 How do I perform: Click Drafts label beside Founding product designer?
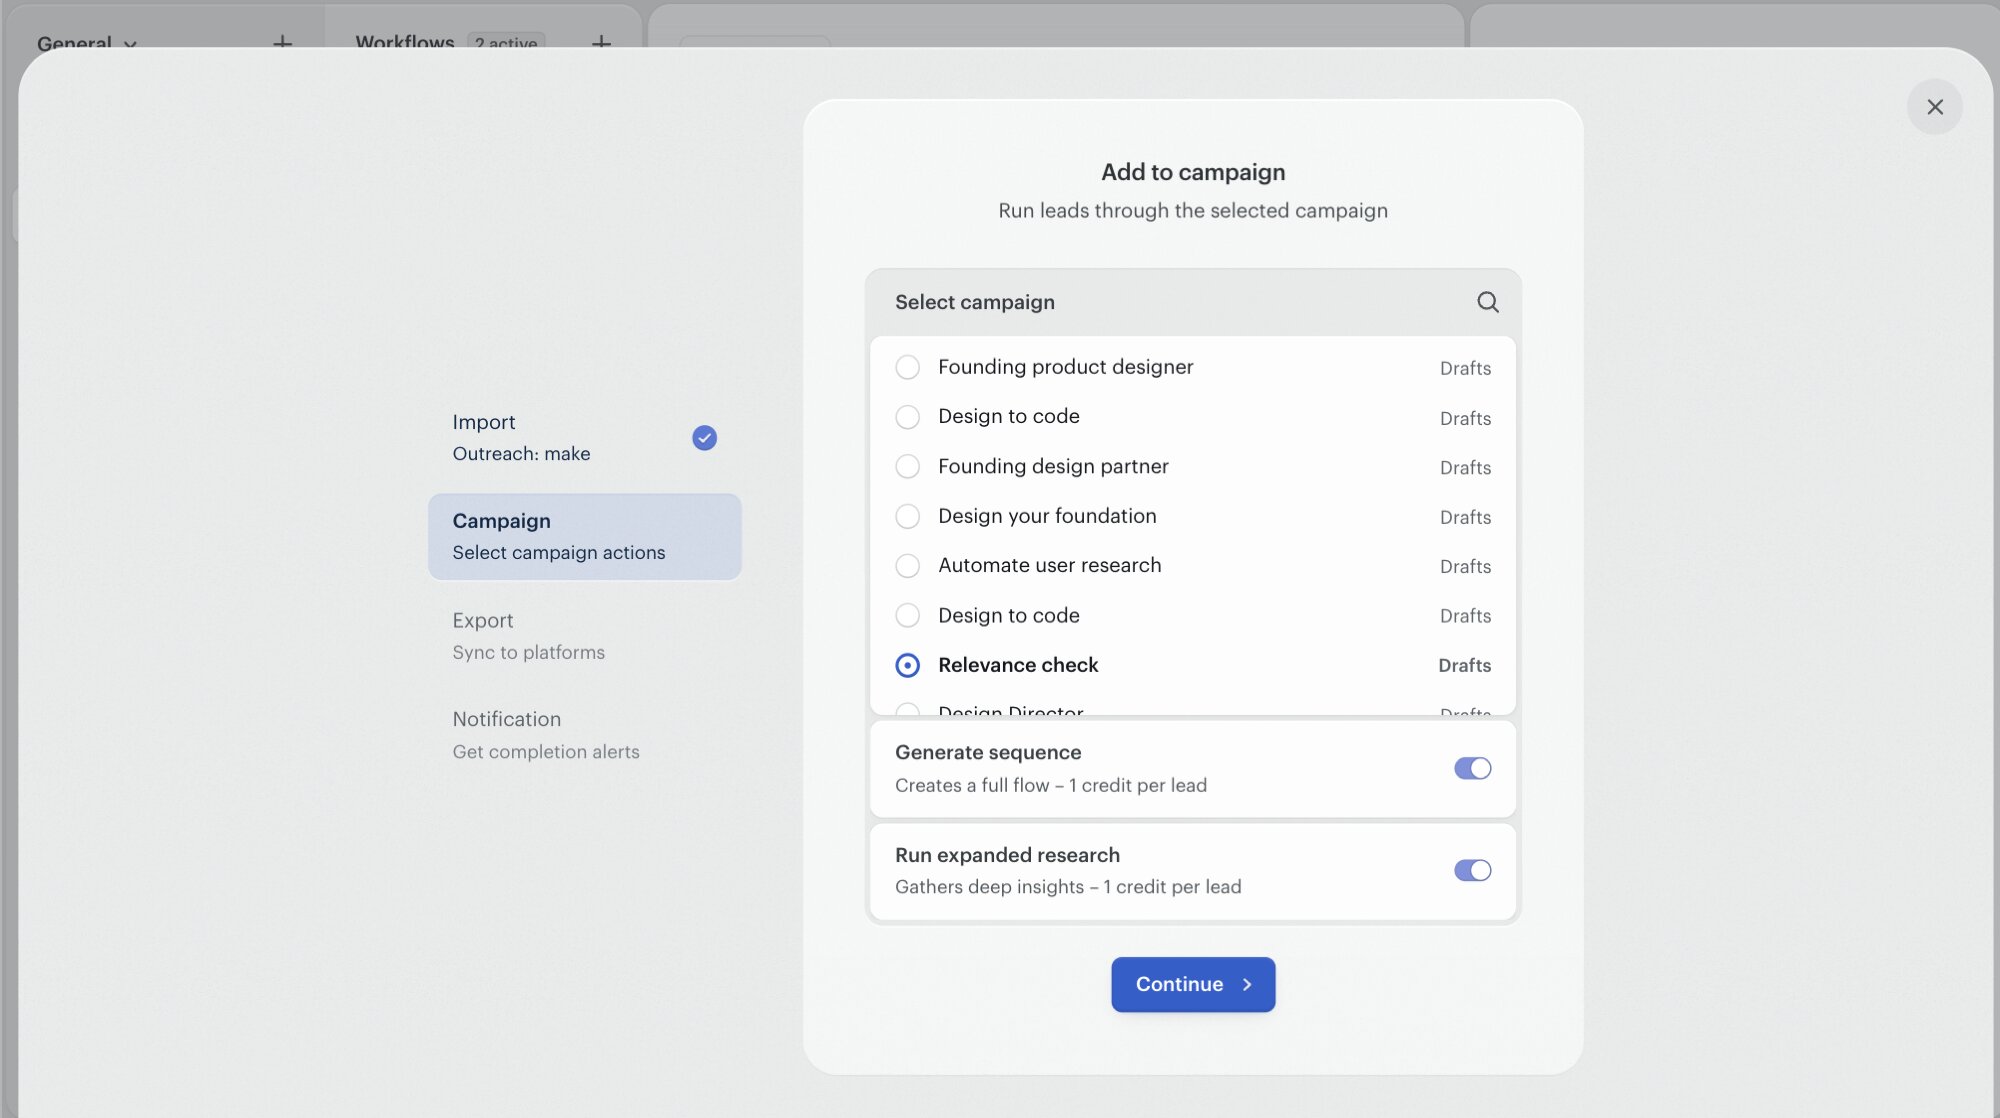tap(1465, 368)
